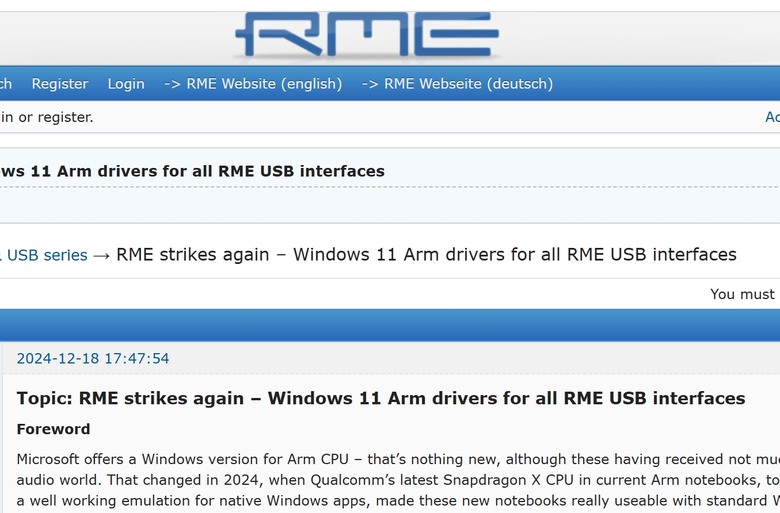Click the paragraph line starting 'a well working emulation'
The image size is (780, 513).
[x=398, y=500]
